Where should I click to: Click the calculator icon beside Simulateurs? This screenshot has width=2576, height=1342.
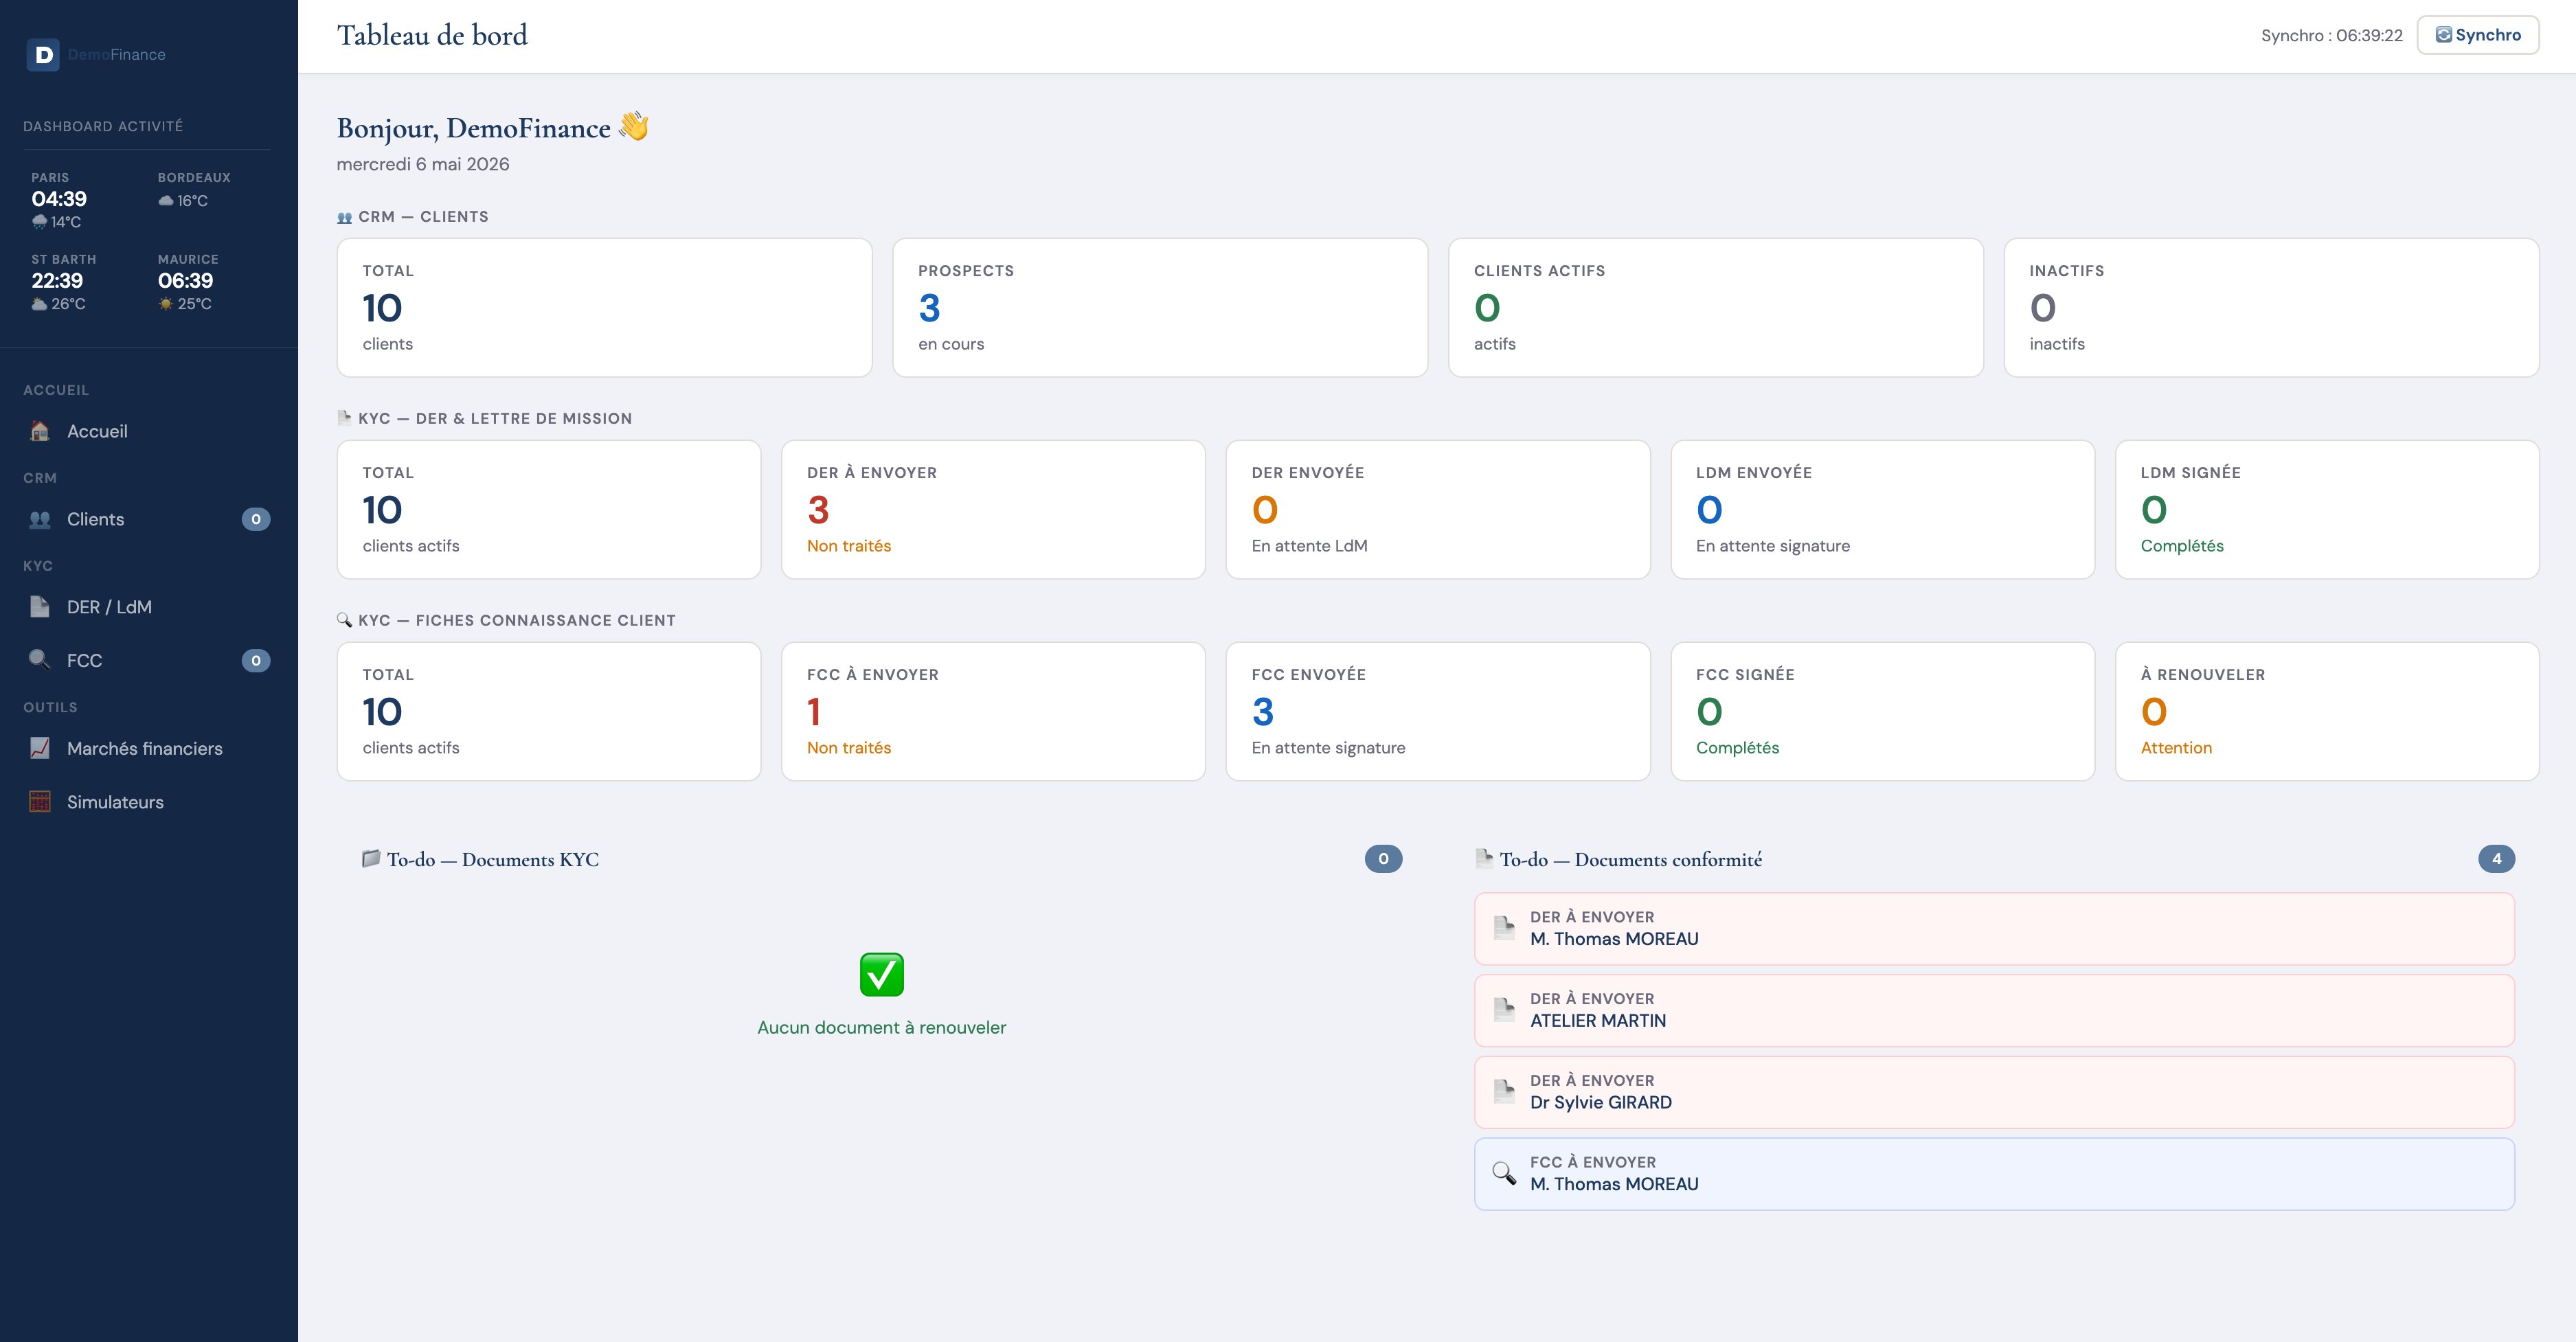(x=40, y=802)
